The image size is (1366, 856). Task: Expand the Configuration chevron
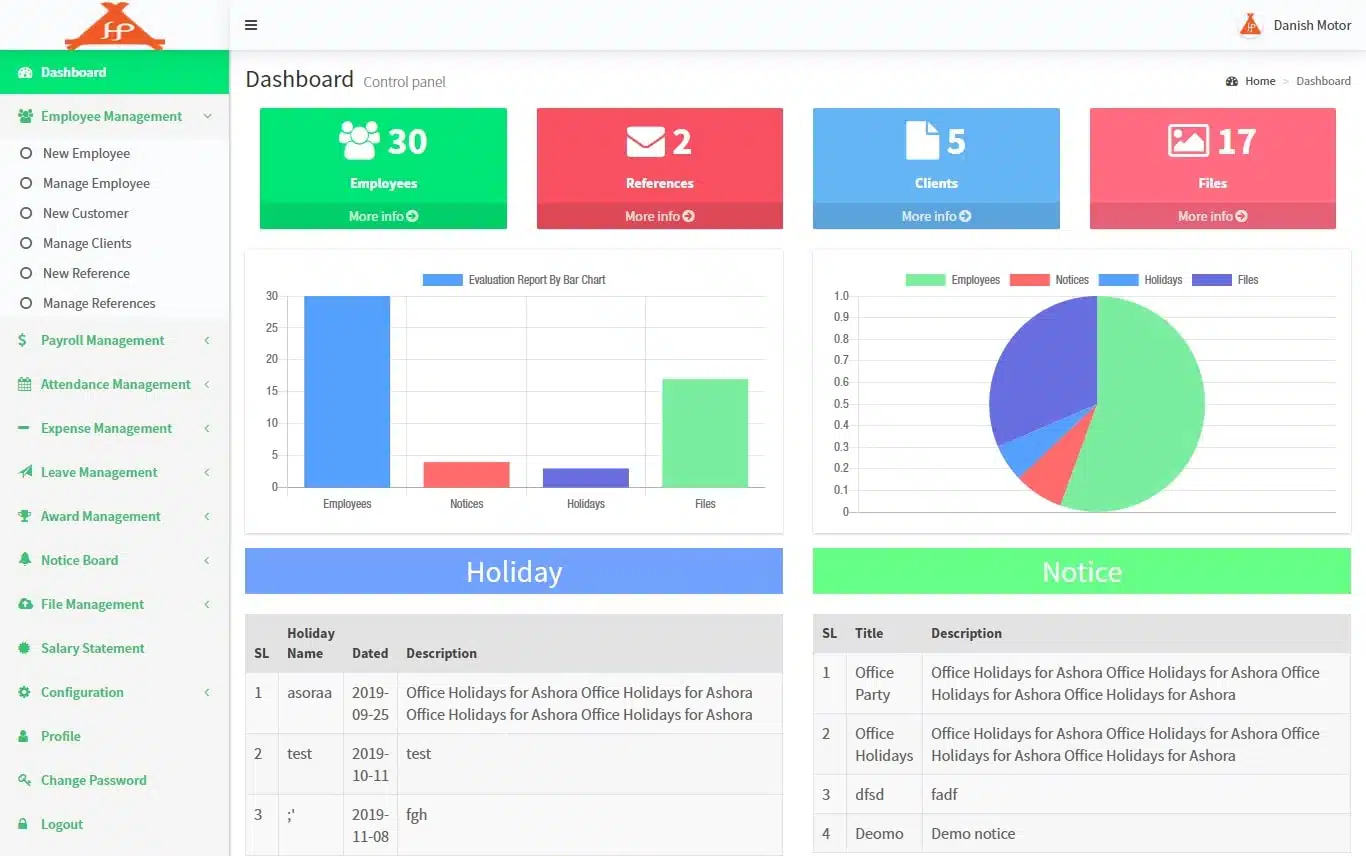(207, 692)
